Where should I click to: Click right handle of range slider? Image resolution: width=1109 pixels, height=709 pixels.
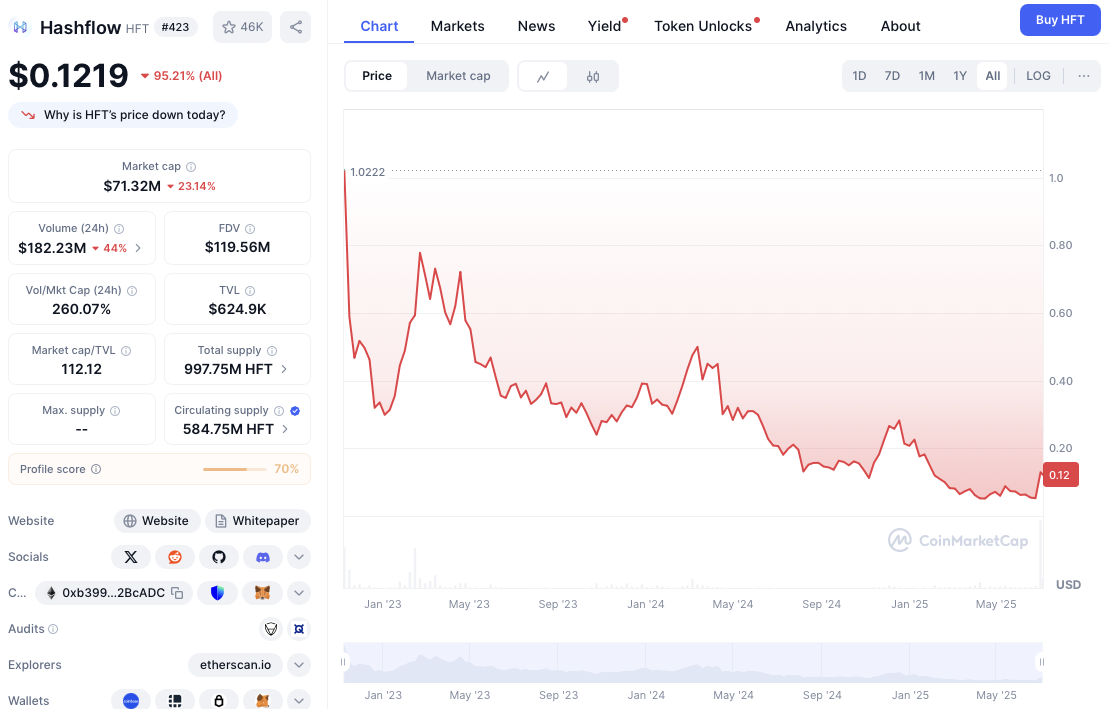[x=1041, y=662]
